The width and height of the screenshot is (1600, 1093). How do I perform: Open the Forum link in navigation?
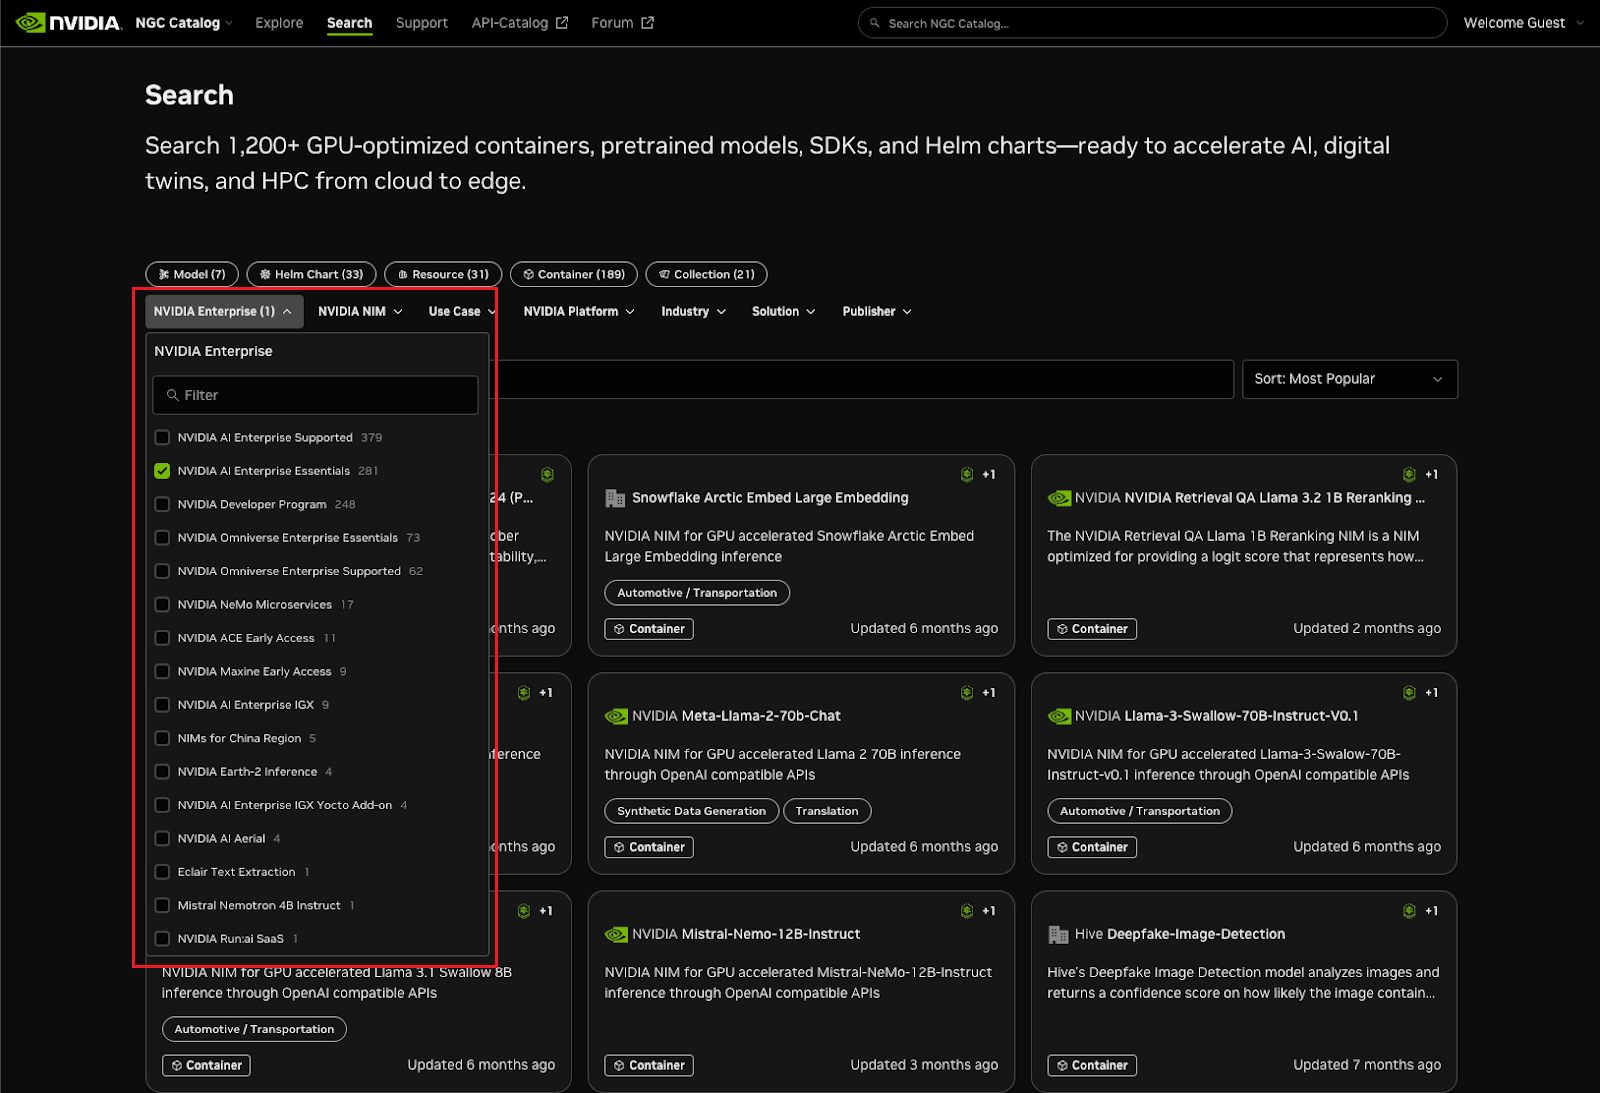(x=622, y=23)
